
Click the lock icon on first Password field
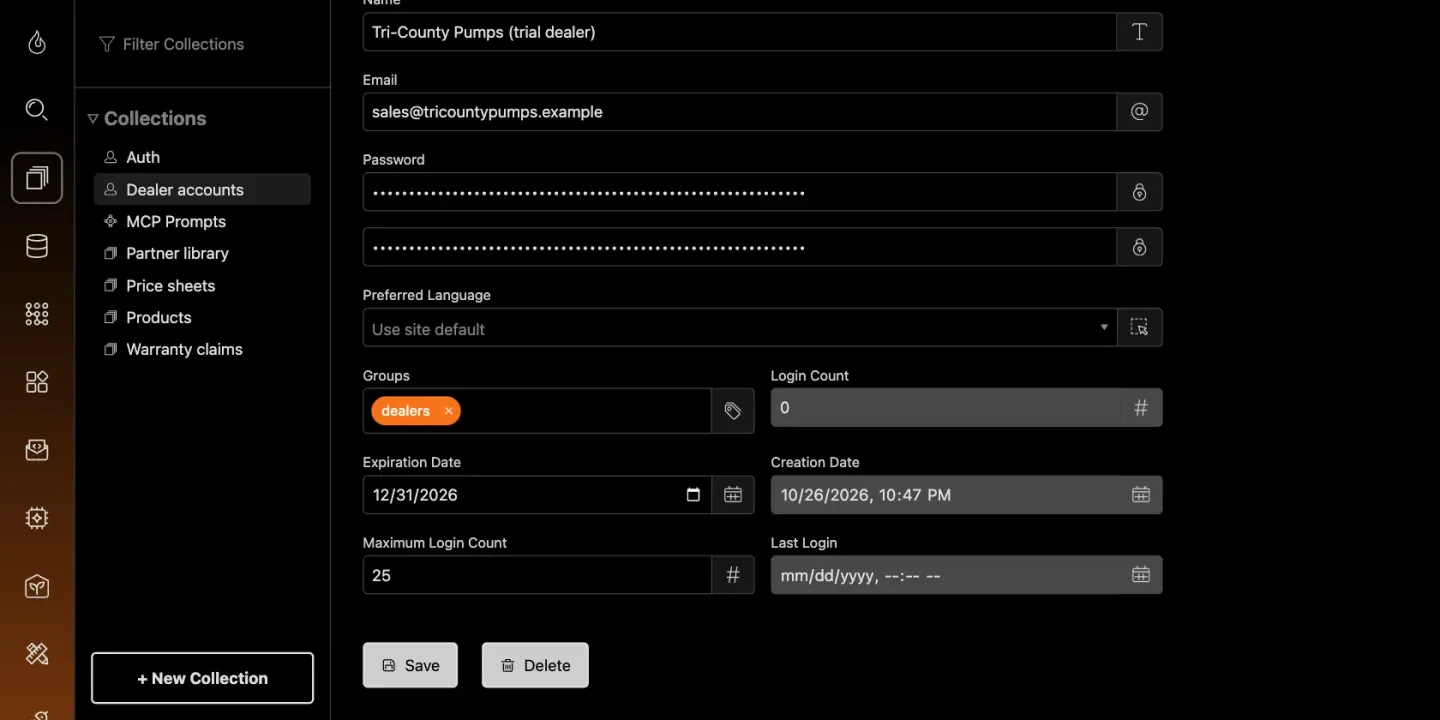coord(1139,192)
